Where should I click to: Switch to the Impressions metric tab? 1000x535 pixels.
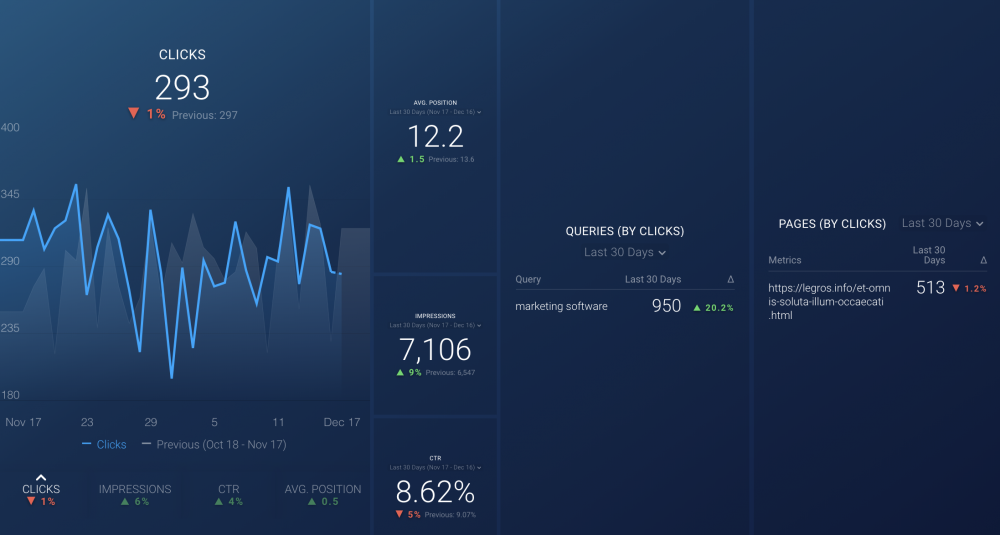[x=135, y=490]
